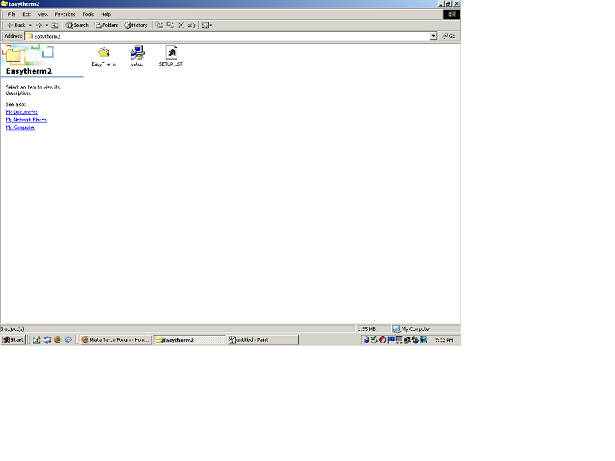Open the Help menu
This screenshot has height=461, width=615.
[x=106, y=14]
